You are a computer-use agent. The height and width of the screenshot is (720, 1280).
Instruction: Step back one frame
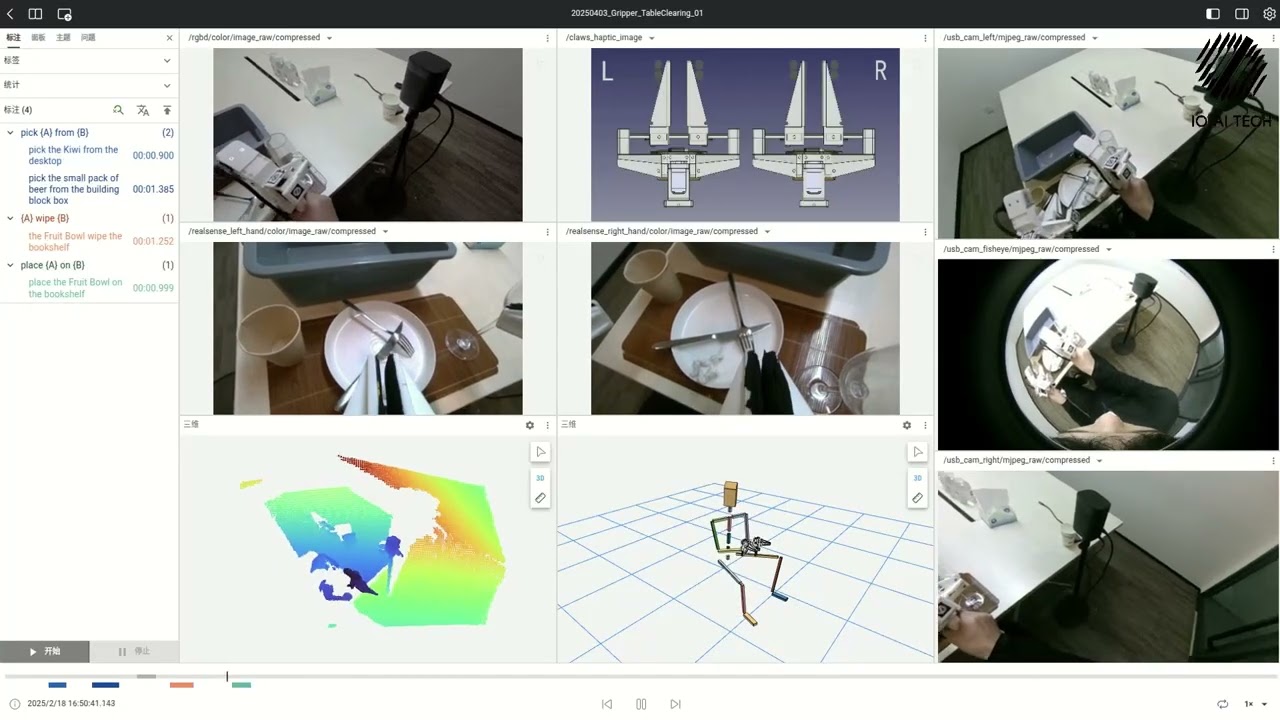click(x=607, y=704)
